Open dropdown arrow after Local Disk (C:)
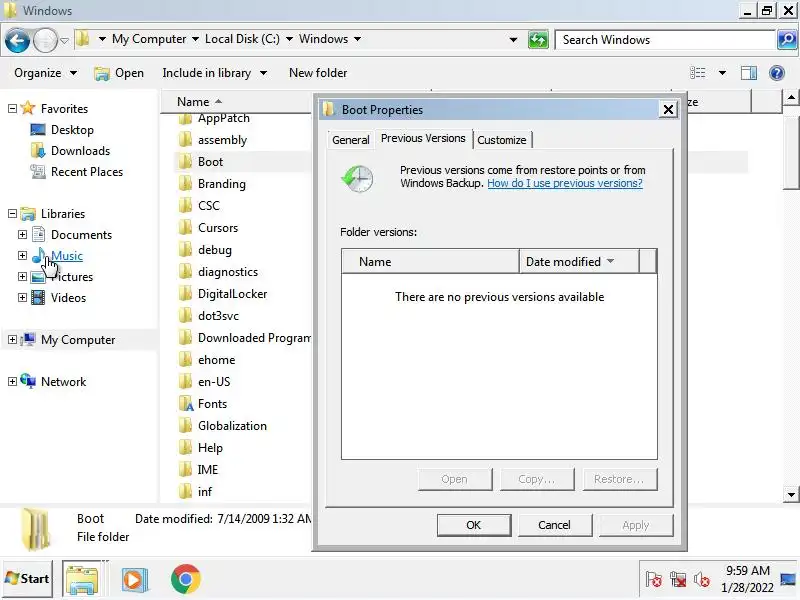800x600 pixels. (x=289, y=39)
